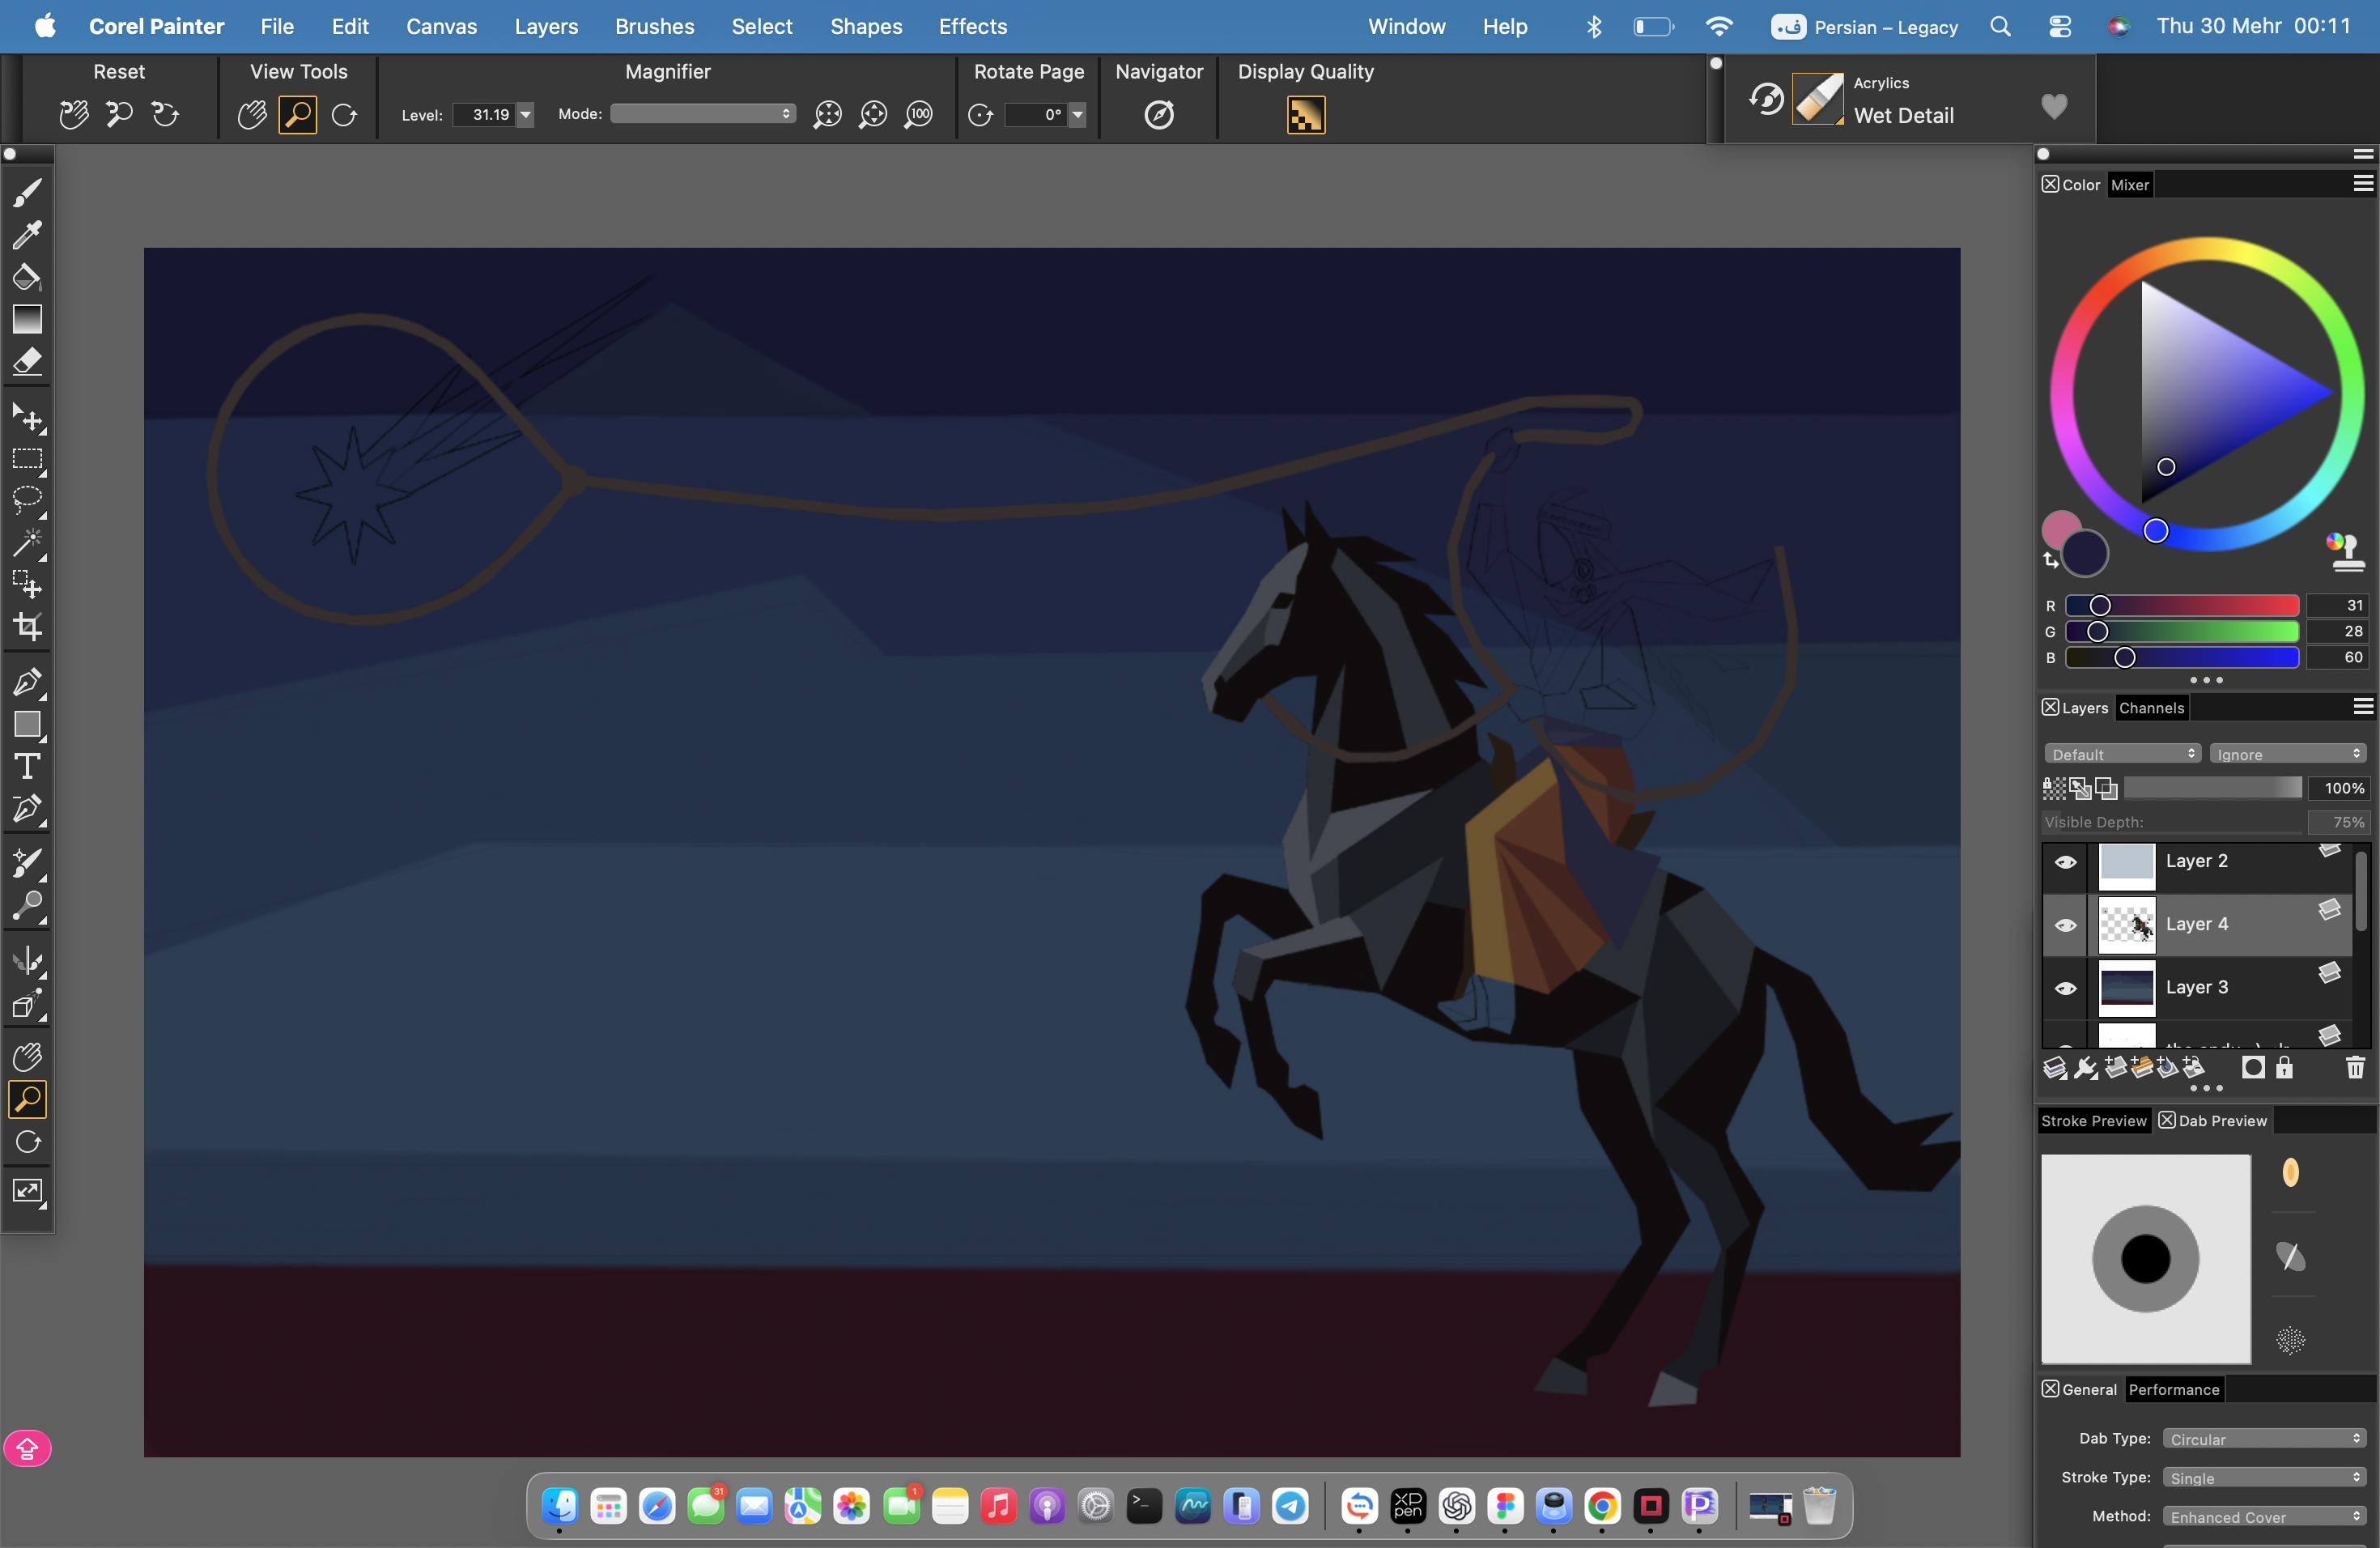Select the Rotate Page tool in toolbox
The height and width of the screenshot is (1548, 2380).
click(x=28, y=1142)
